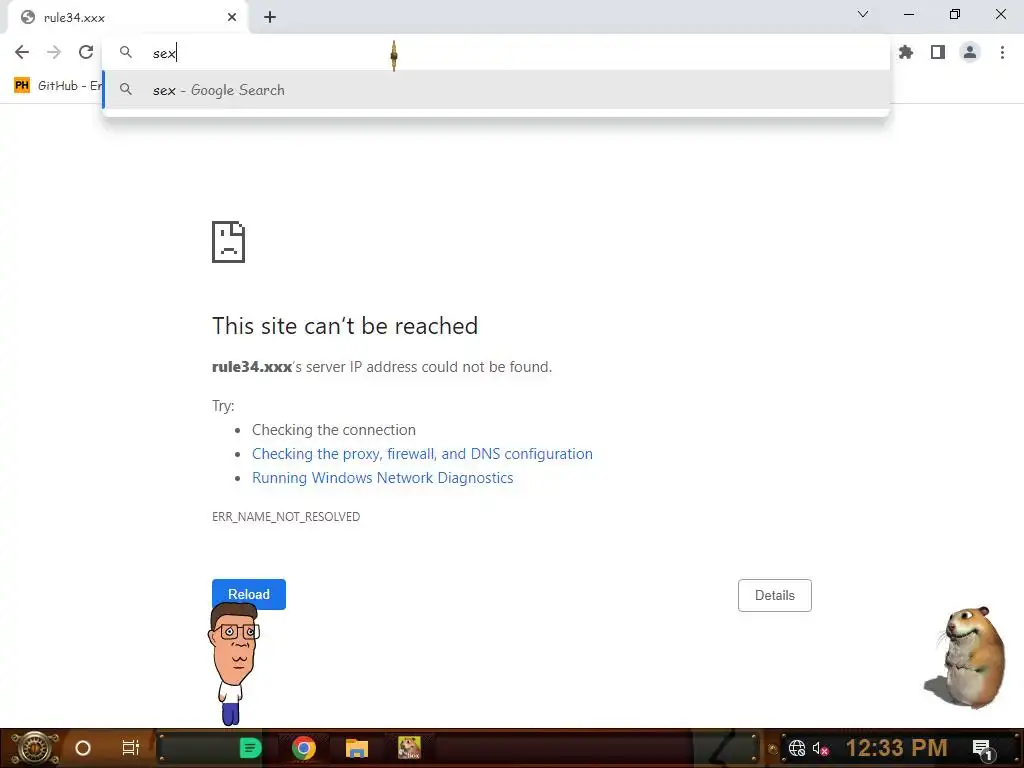Click the Details button

point(775,595)
